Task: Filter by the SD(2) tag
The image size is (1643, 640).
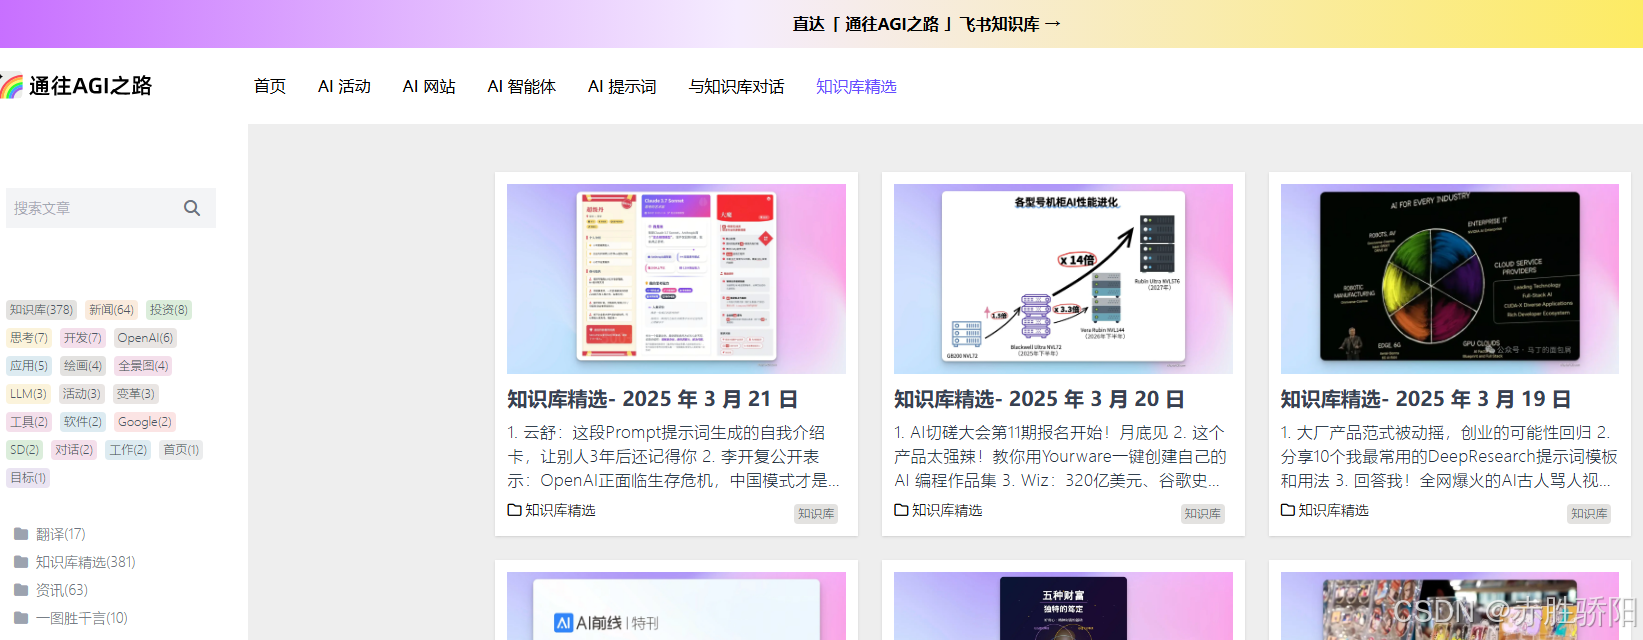Action: [x=25, y=450]
